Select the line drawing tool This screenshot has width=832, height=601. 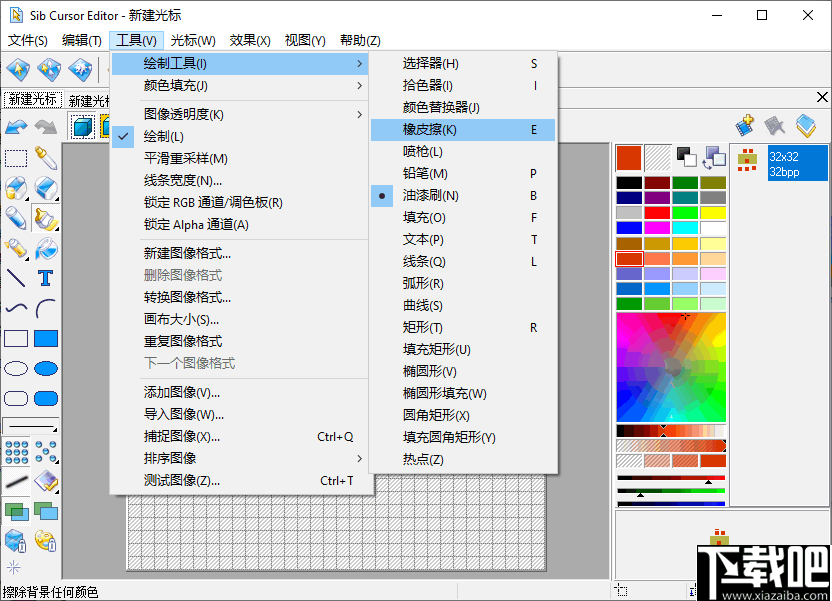[x=14, y=276]
